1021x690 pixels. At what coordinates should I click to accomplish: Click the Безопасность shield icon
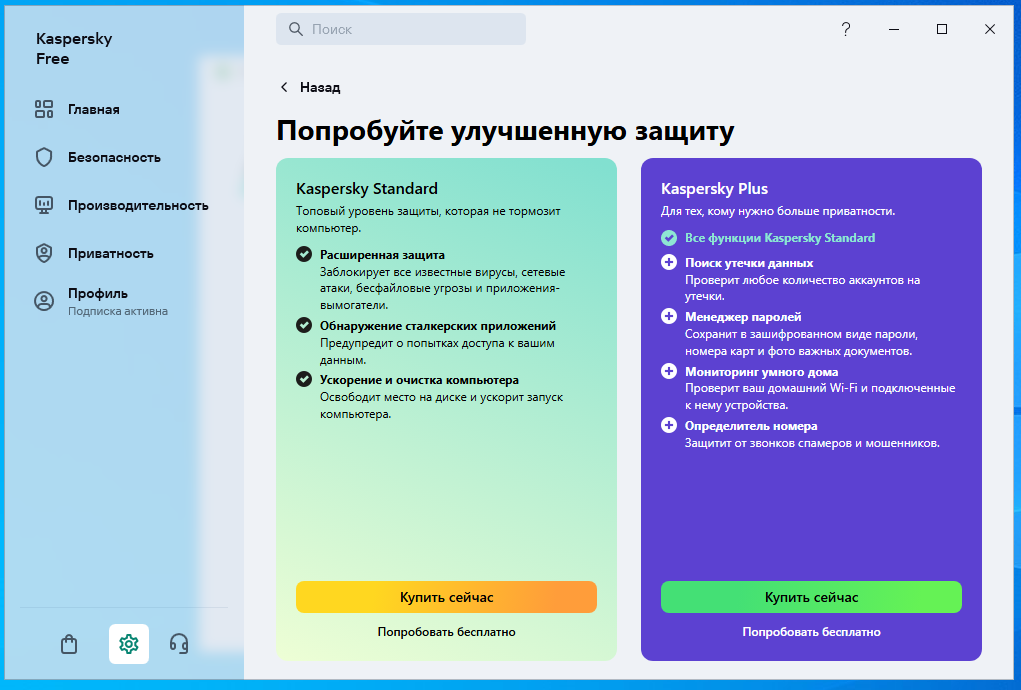(x=44, y=157)
